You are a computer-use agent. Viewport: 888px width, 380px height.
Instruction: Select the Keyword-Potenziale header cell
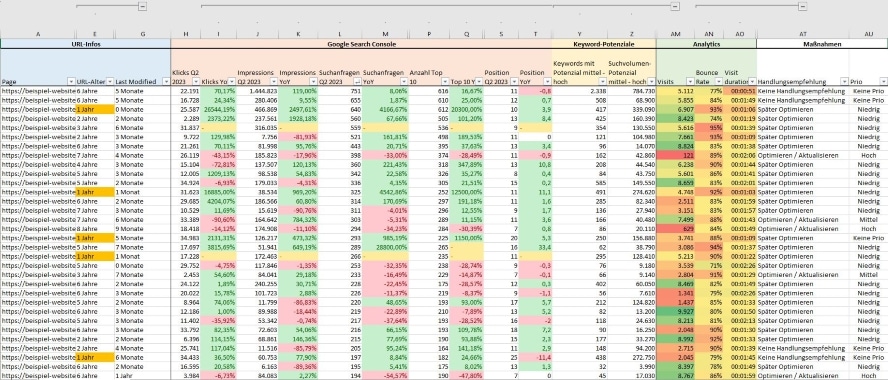(604, 43)
